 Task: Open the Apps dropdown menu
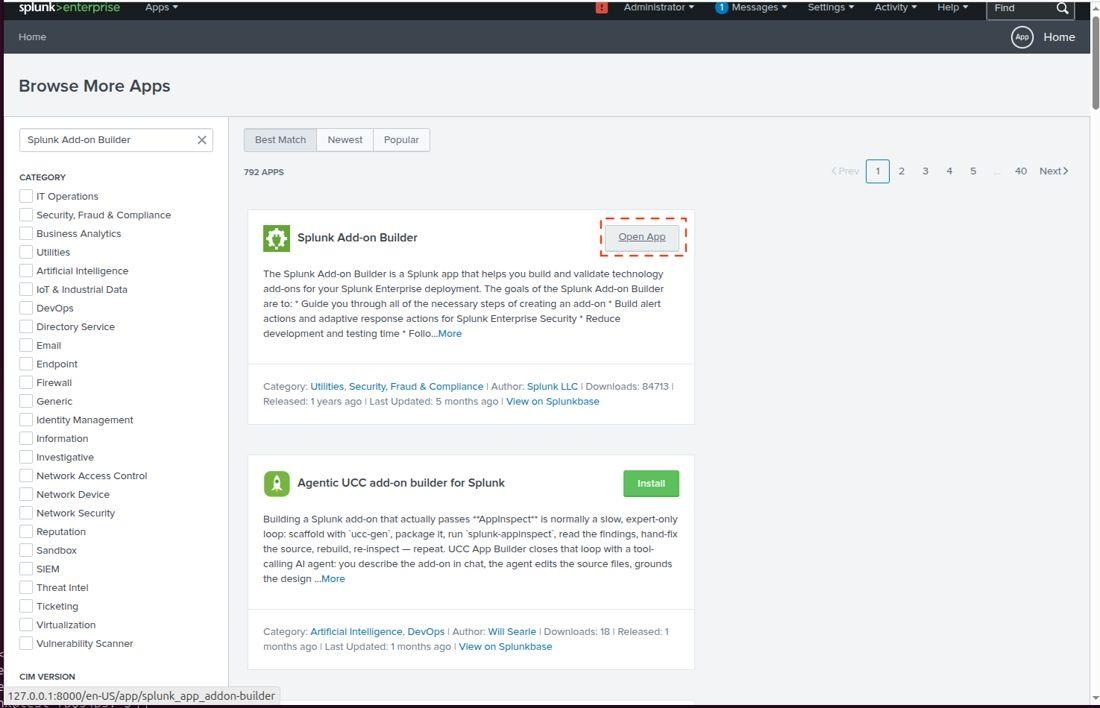pos(161,8)
